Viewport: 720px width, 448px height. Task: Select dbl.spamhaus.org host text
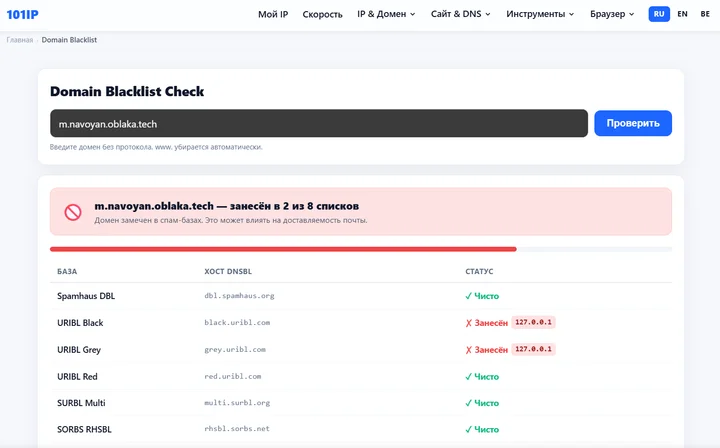pyautogui.click(x=239, y=296)
